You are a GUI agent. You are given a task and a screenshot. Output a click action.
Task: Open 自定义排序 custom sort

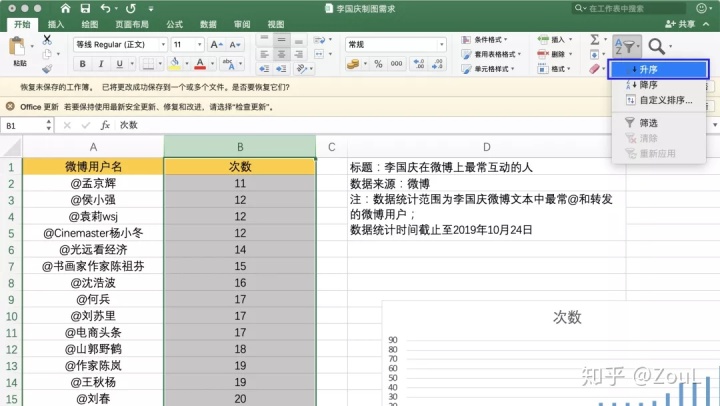pos(658,100)
